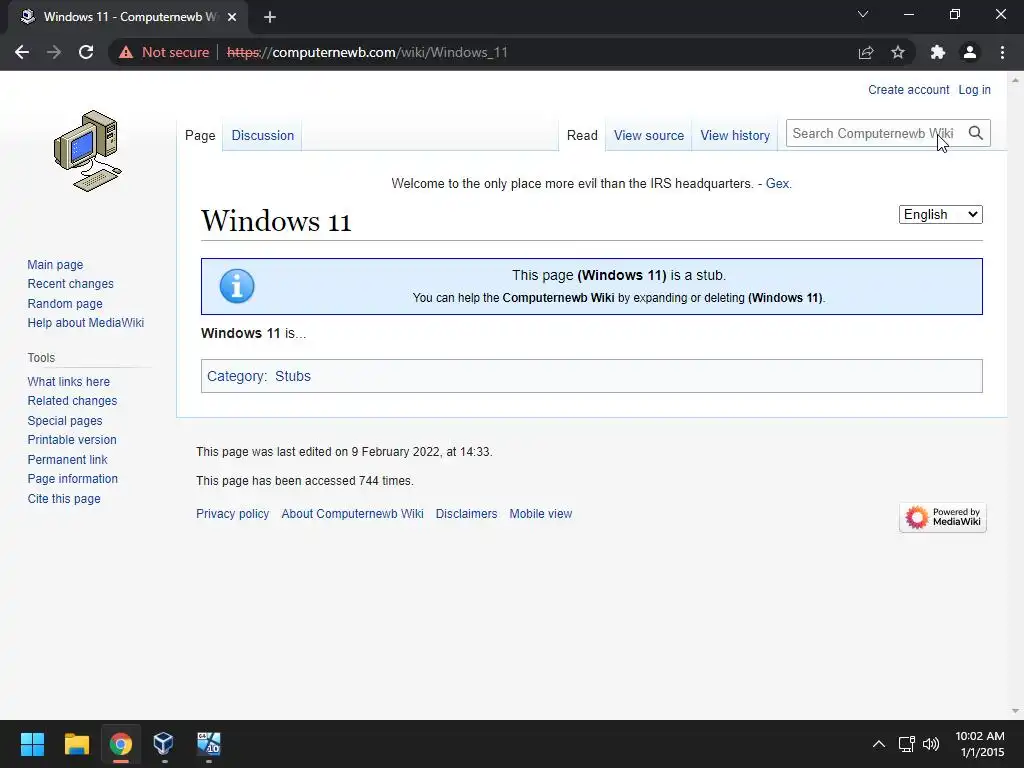Open the View history tab
The width and height of the screenshot is (1024, 768).
[x=735, y=135]
